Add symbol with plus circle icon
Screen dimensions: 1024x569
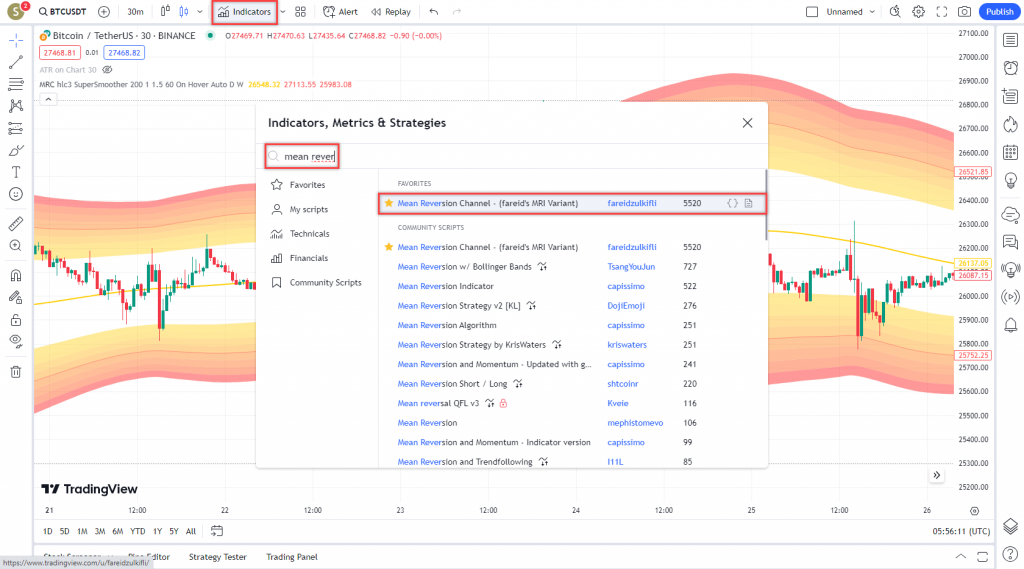coord(104,12)
